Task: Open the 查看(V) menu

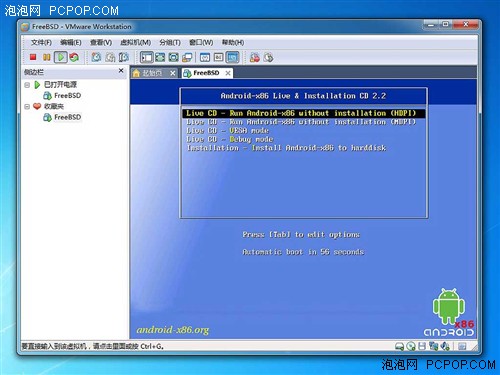Action: coord(101,42)
